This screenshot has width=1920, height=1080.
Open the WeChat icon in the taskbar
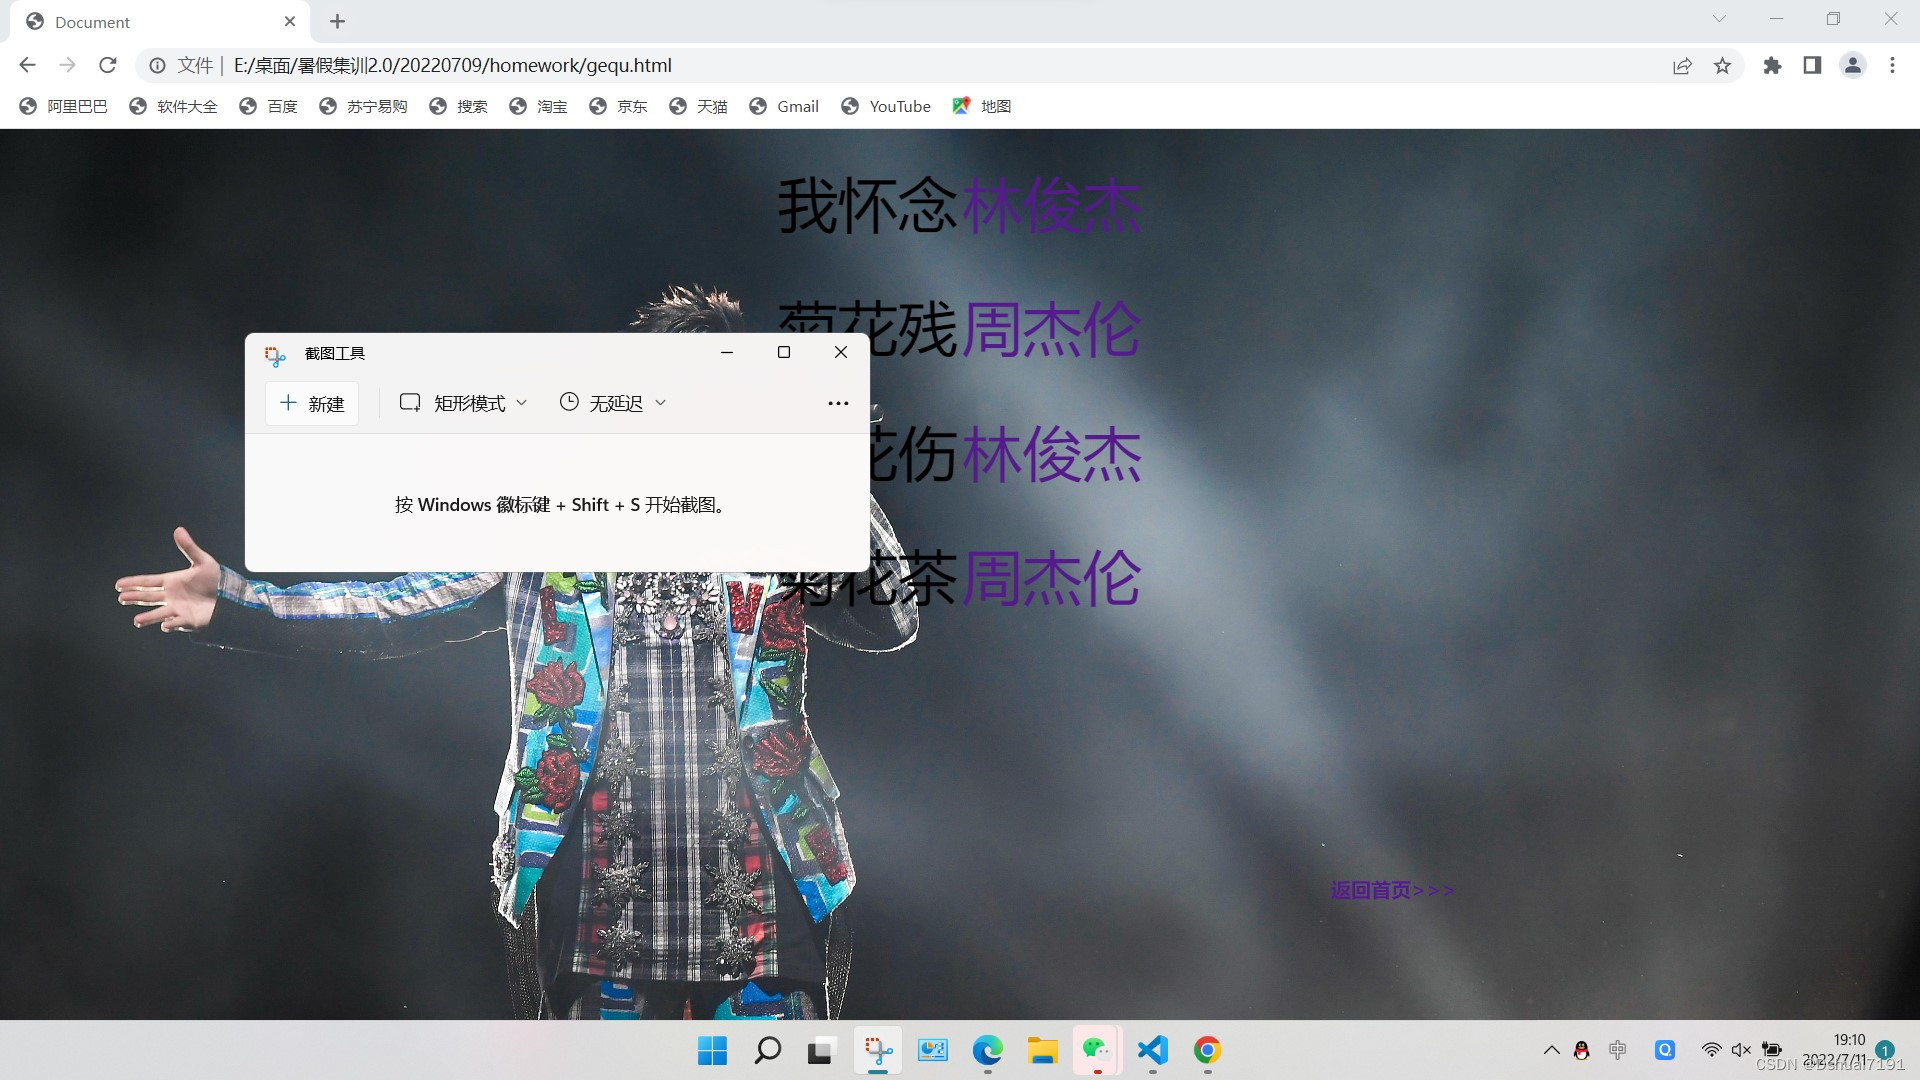coord(1097,1050)
